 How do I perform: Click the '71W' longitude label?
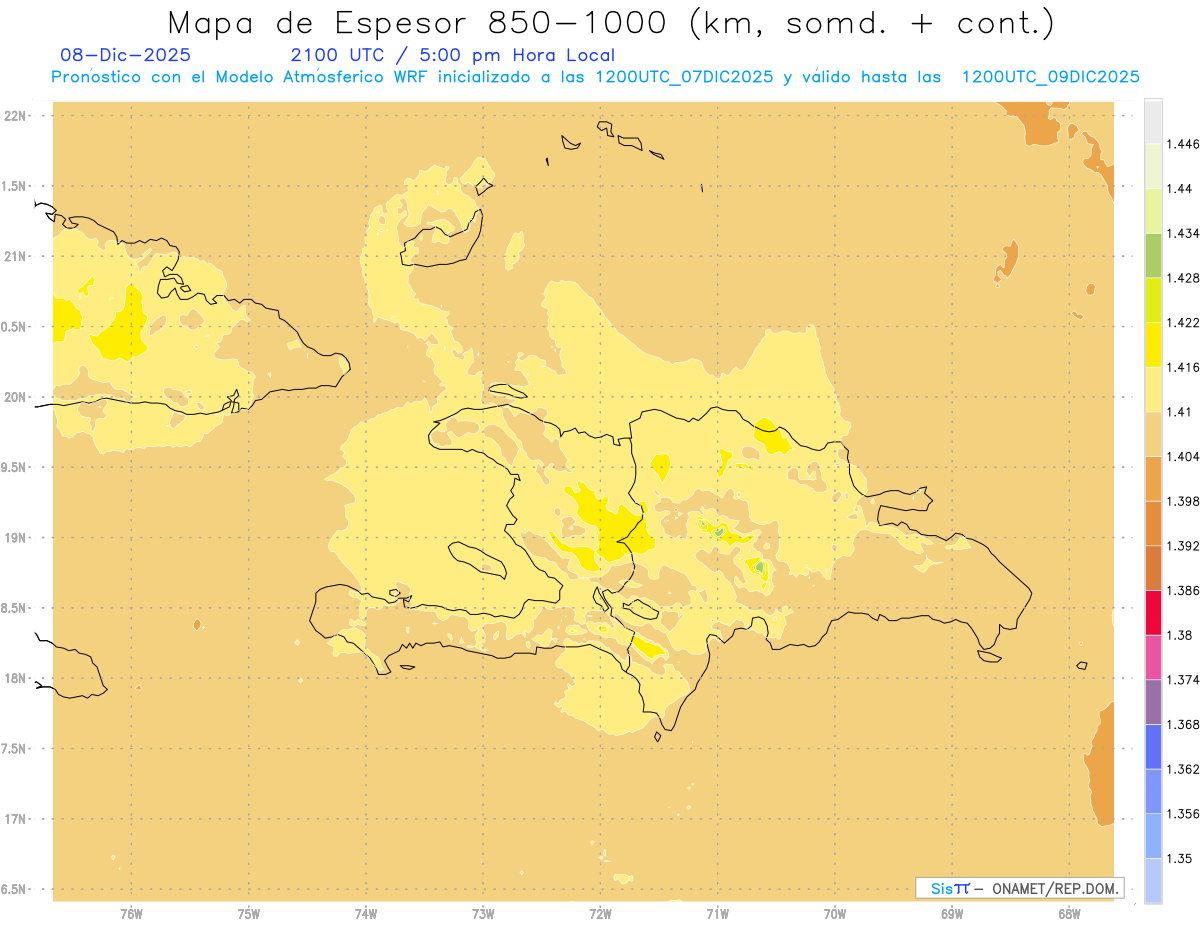tap(717, 914)
